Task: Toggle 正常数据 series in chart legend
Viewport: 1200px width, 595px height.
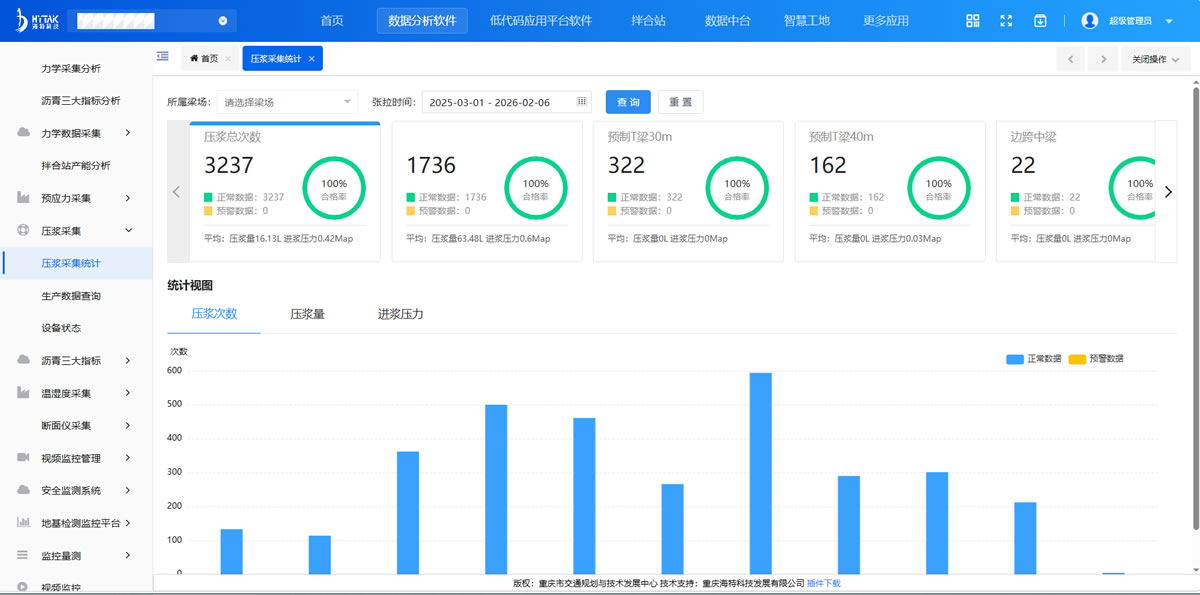Action: 1034,358
